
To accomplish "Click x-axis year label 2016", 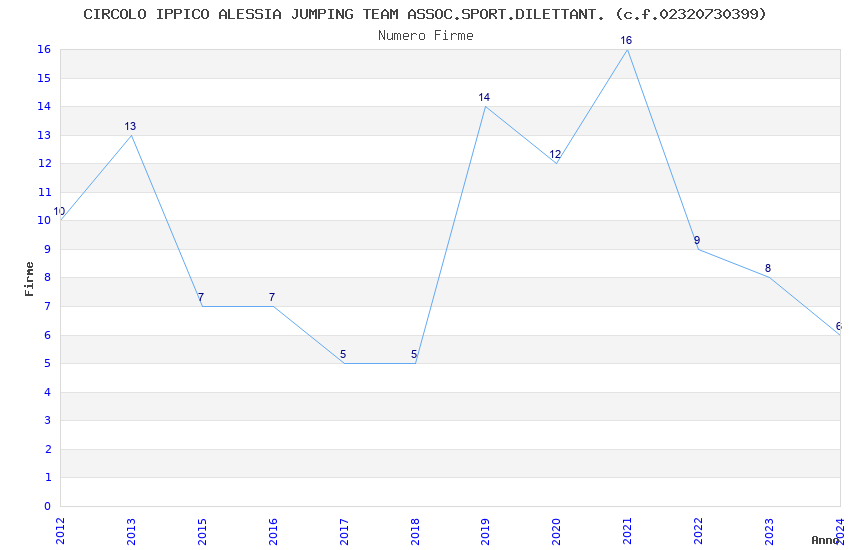I will tap(273, 531).
